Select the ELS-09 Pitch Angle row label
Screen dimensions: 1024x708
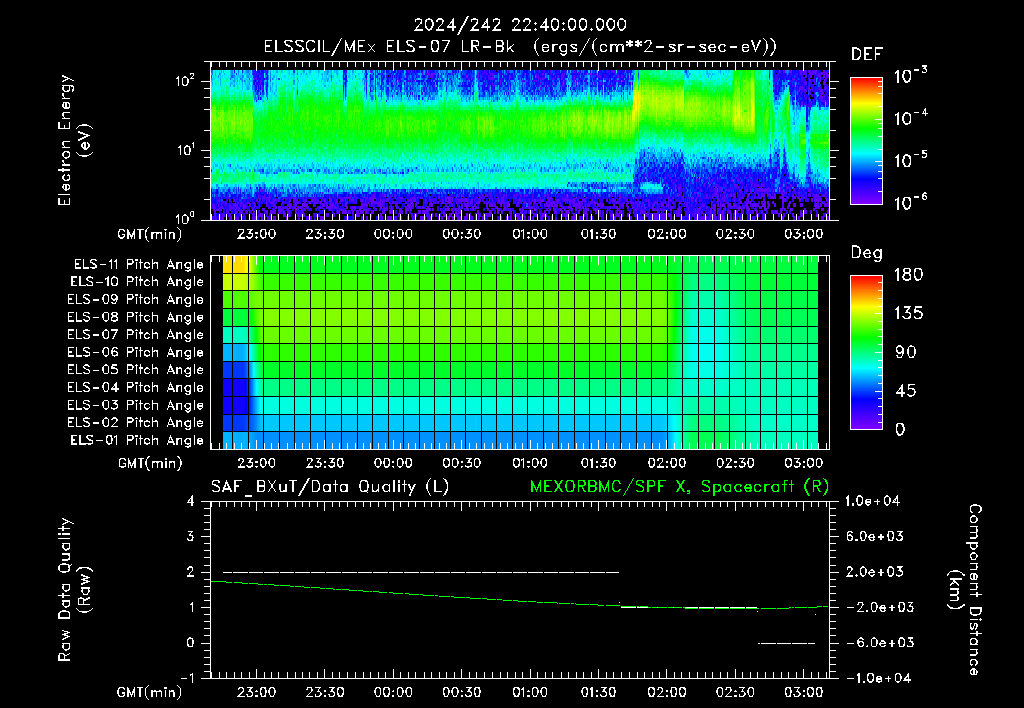coord(136,300)
